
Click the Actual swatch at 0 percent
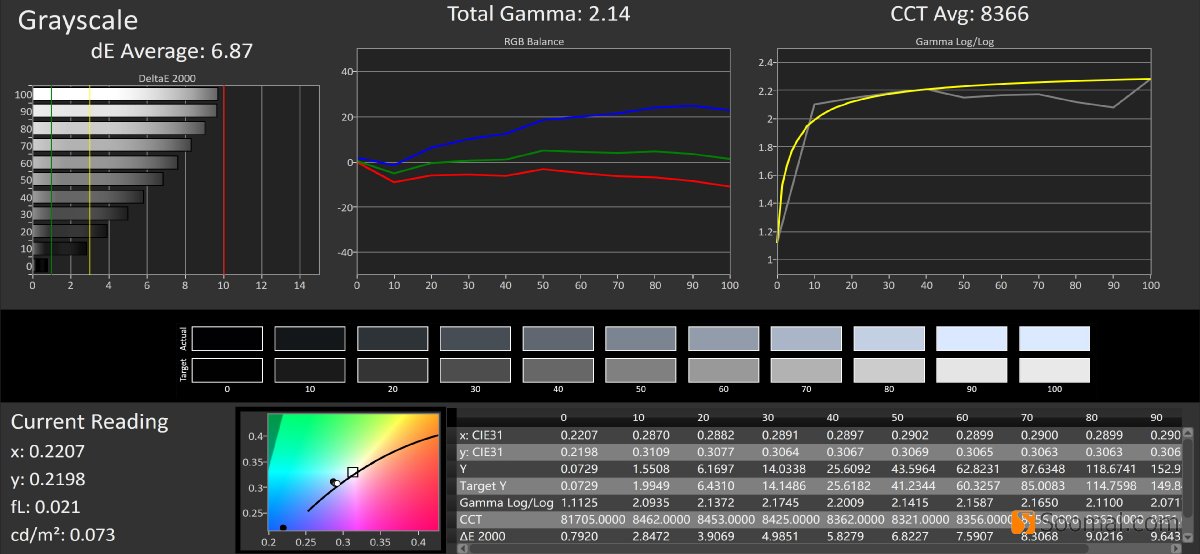point(227,338)
